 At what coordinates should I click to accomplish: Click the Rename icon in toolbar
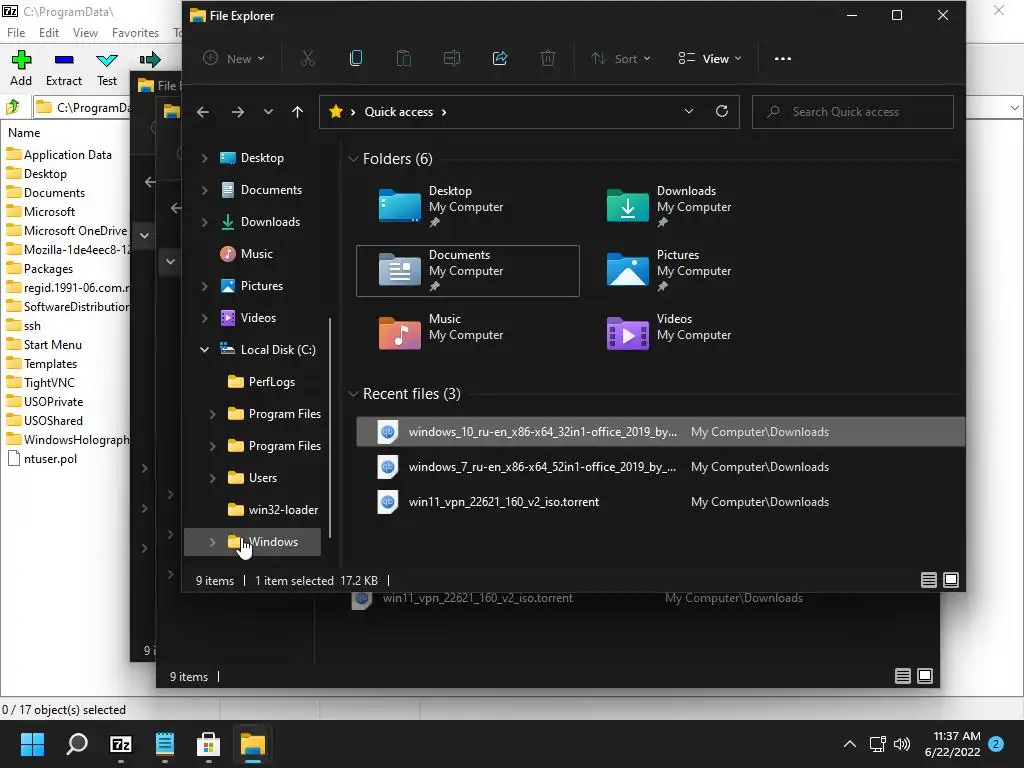tap(452, 59)
